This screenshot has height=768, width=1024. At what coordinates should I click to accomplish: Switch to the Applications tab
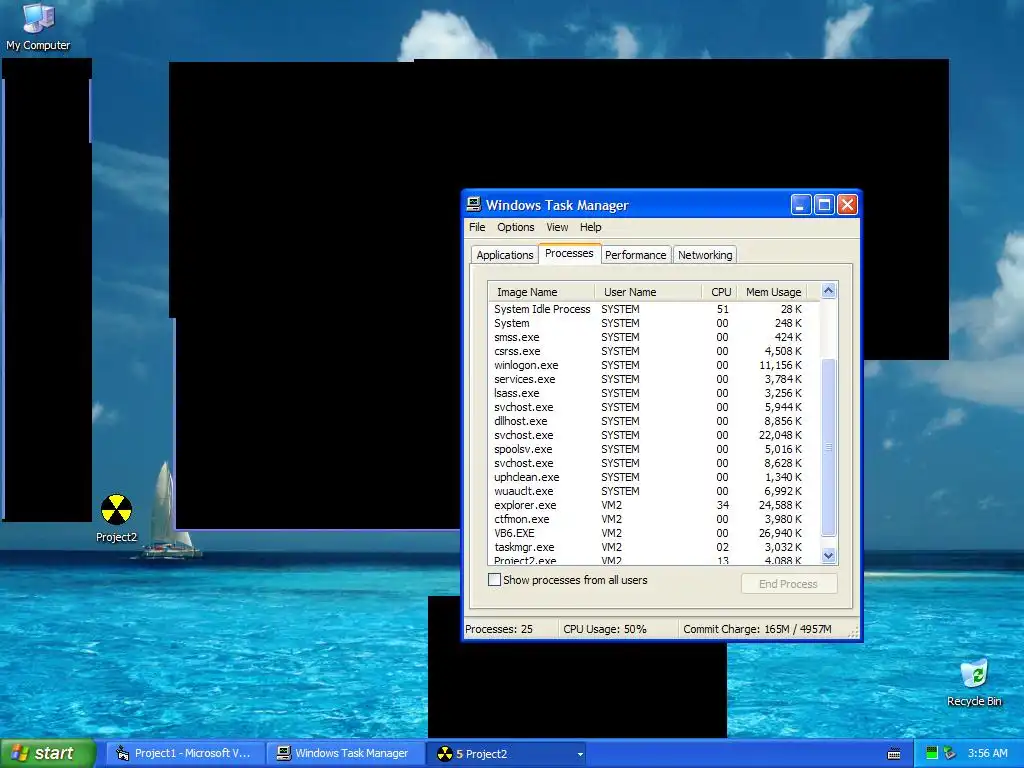point(504,255)
